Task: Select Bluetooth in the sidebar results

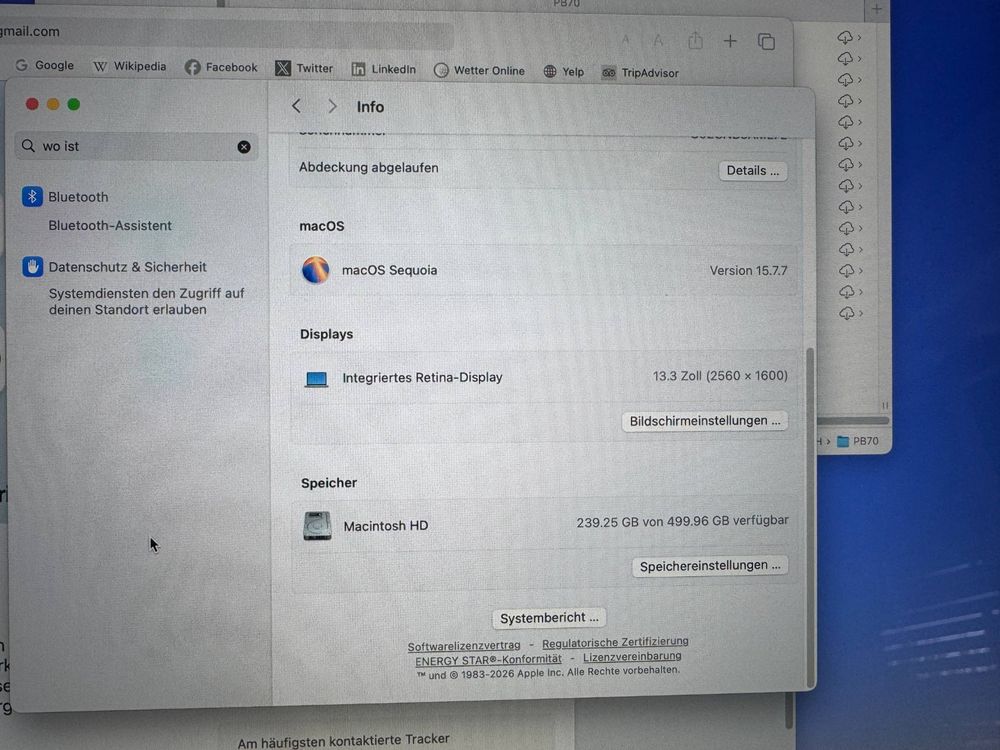Action: 78,197
